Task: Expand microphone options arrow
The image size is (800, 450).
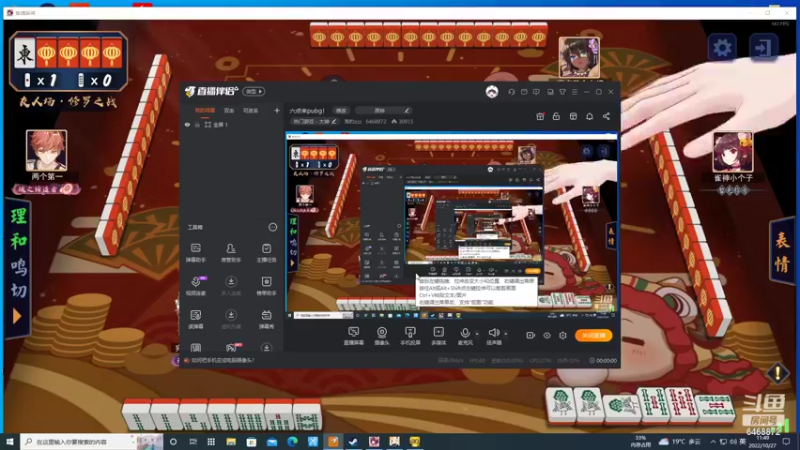Action: tap(477, 334)
